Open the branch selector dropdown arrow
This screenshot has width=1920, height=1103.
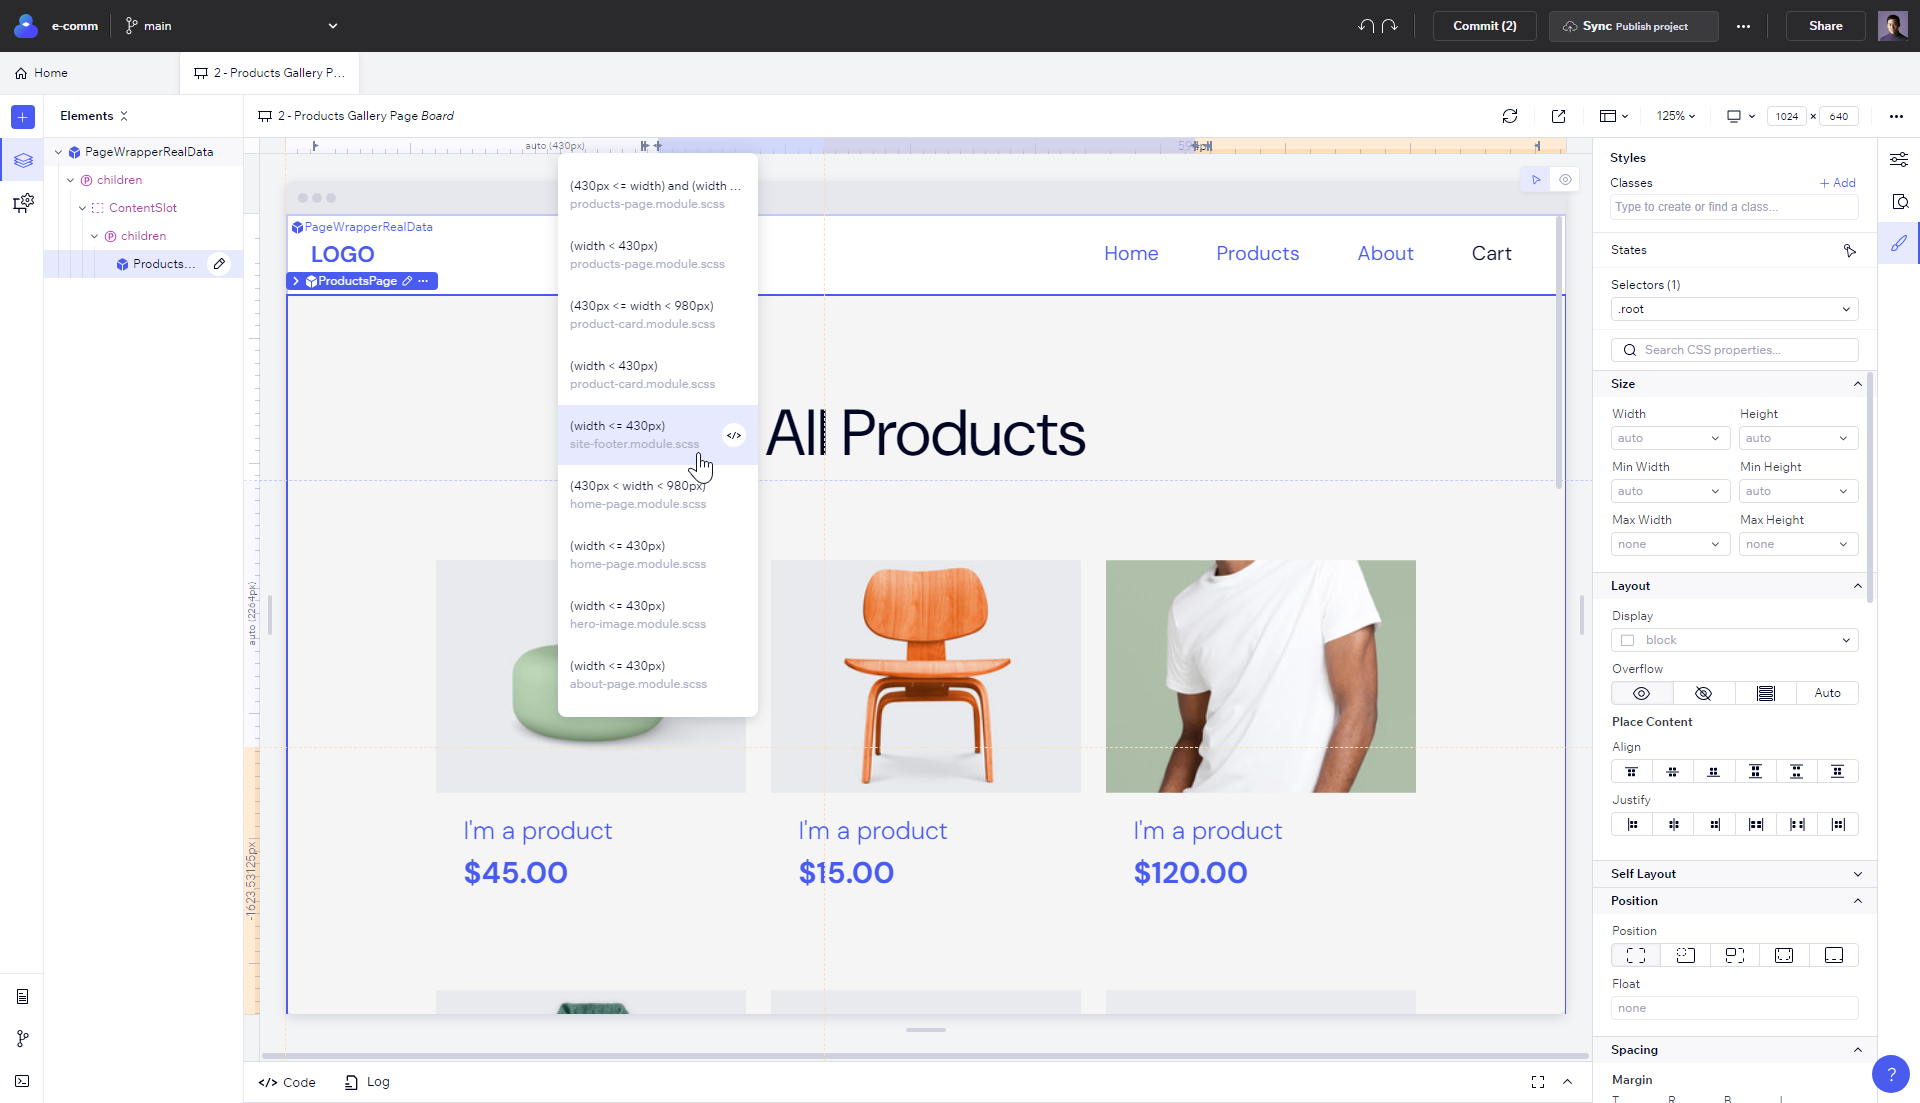click(333, 26)
